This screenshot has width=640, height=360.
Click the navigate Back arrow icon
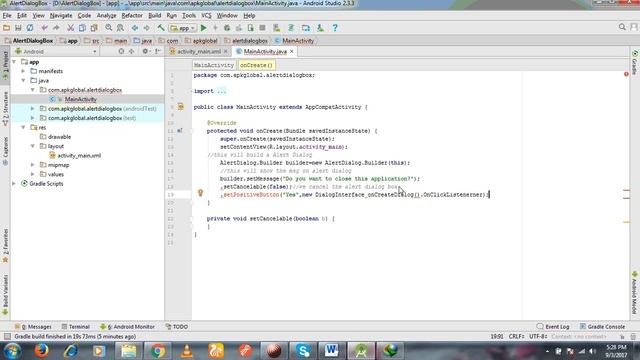[134, 28]
